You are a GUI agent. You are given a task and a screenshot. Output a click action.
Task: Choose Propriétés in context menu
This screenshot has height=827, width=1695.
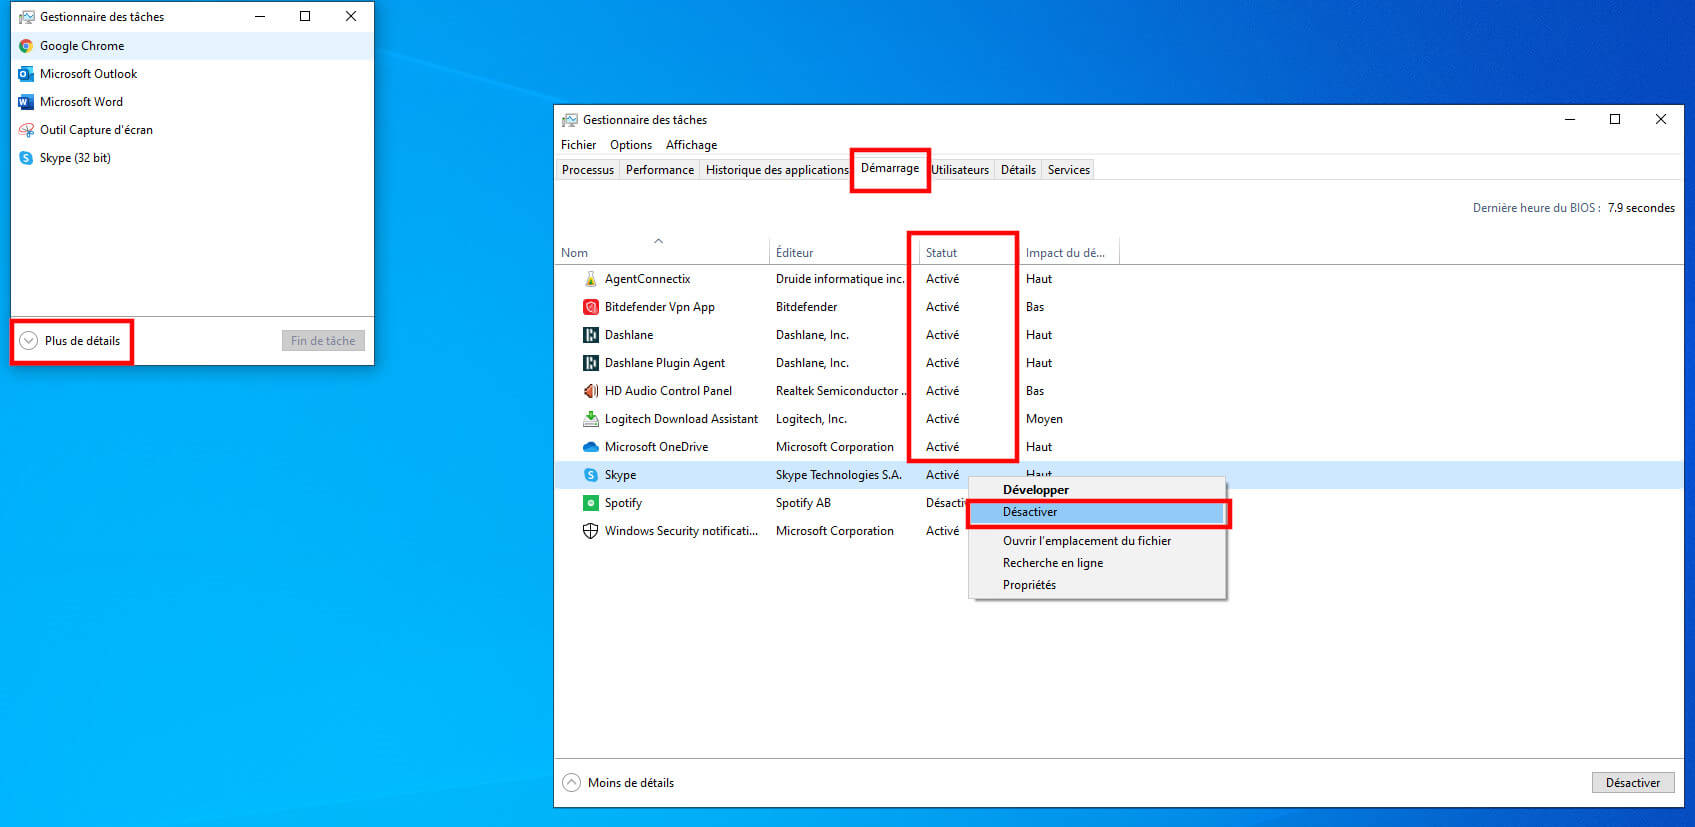1097,585
